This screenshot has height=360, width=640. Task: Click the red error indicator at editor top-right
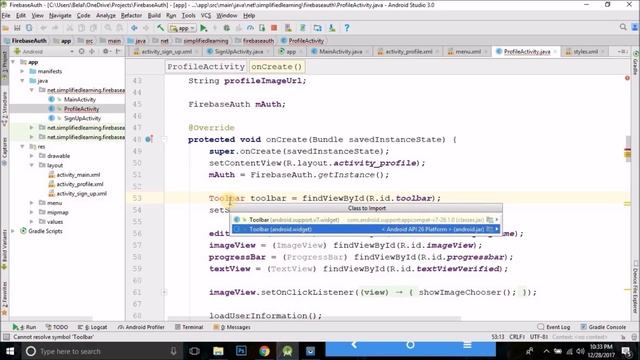(627, 78)
